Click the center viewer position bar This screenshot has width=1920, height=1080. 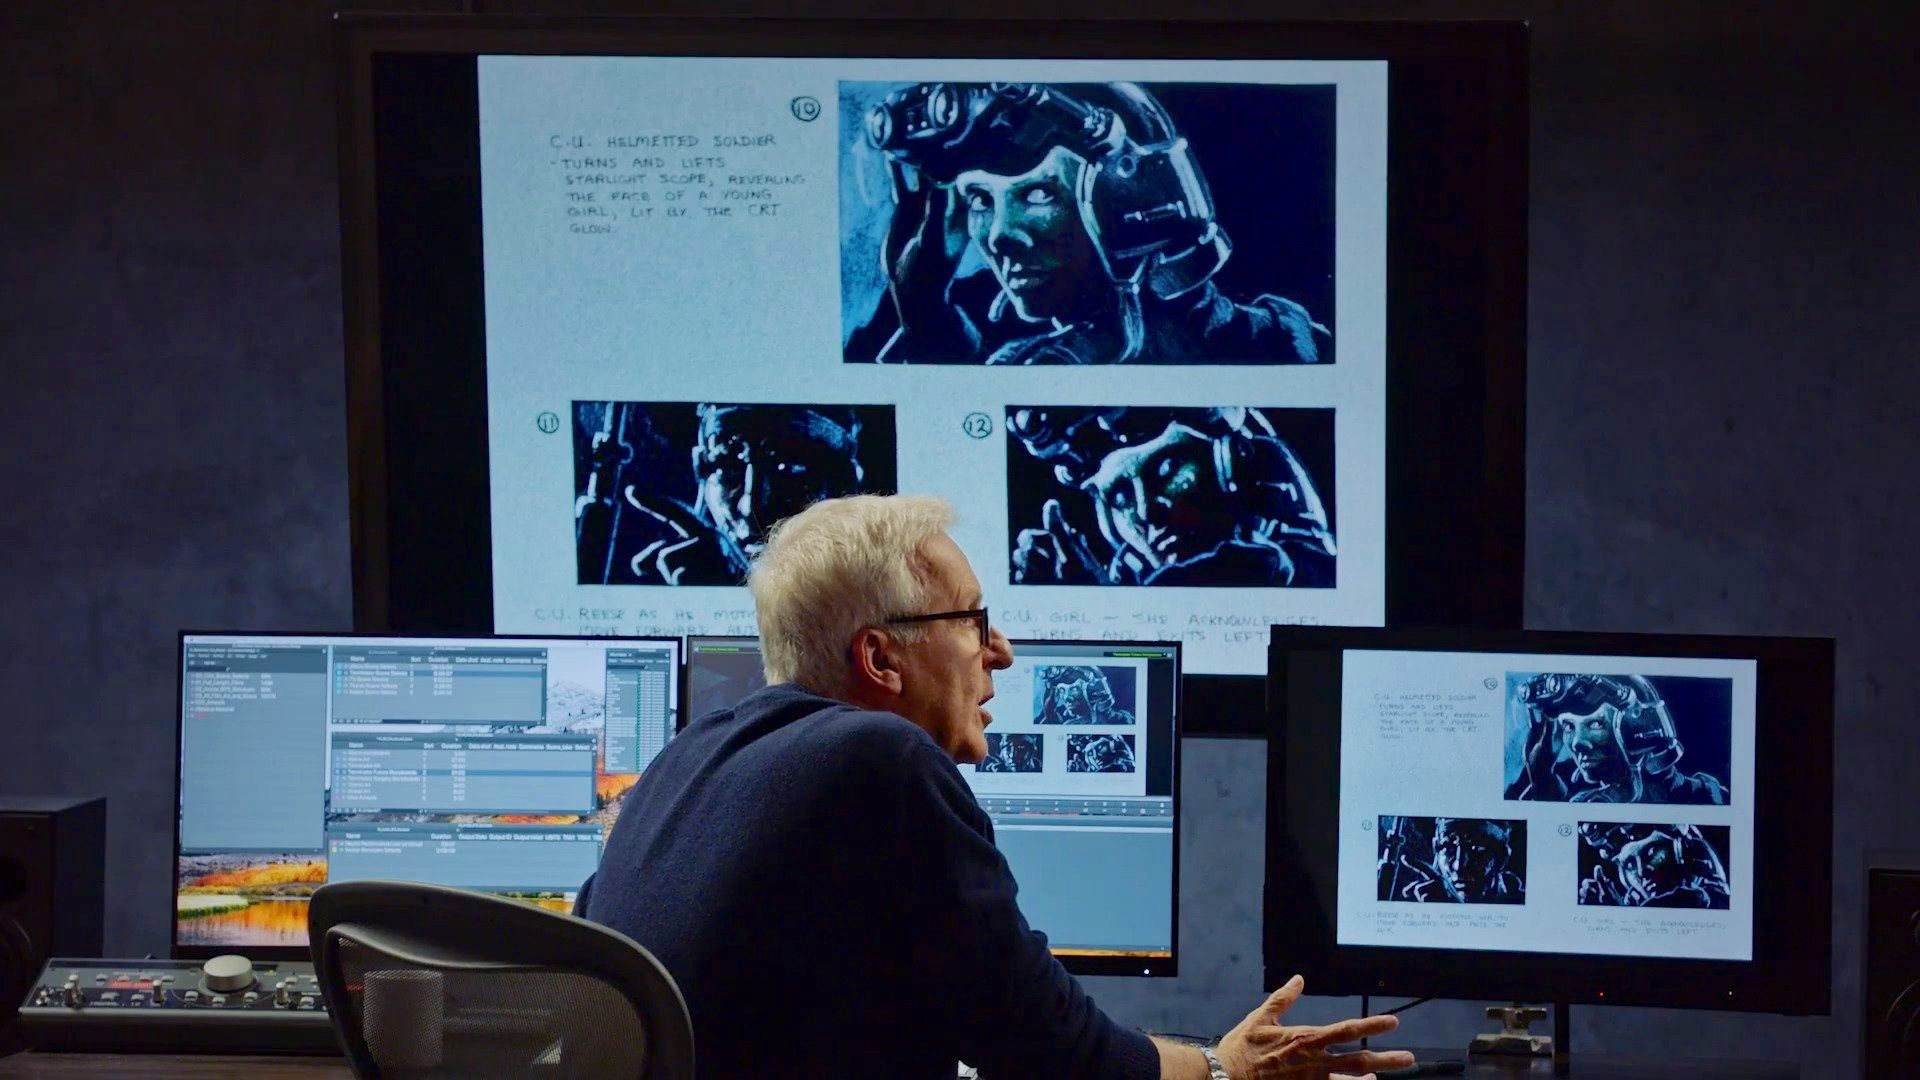click(x=1071, y=798)
